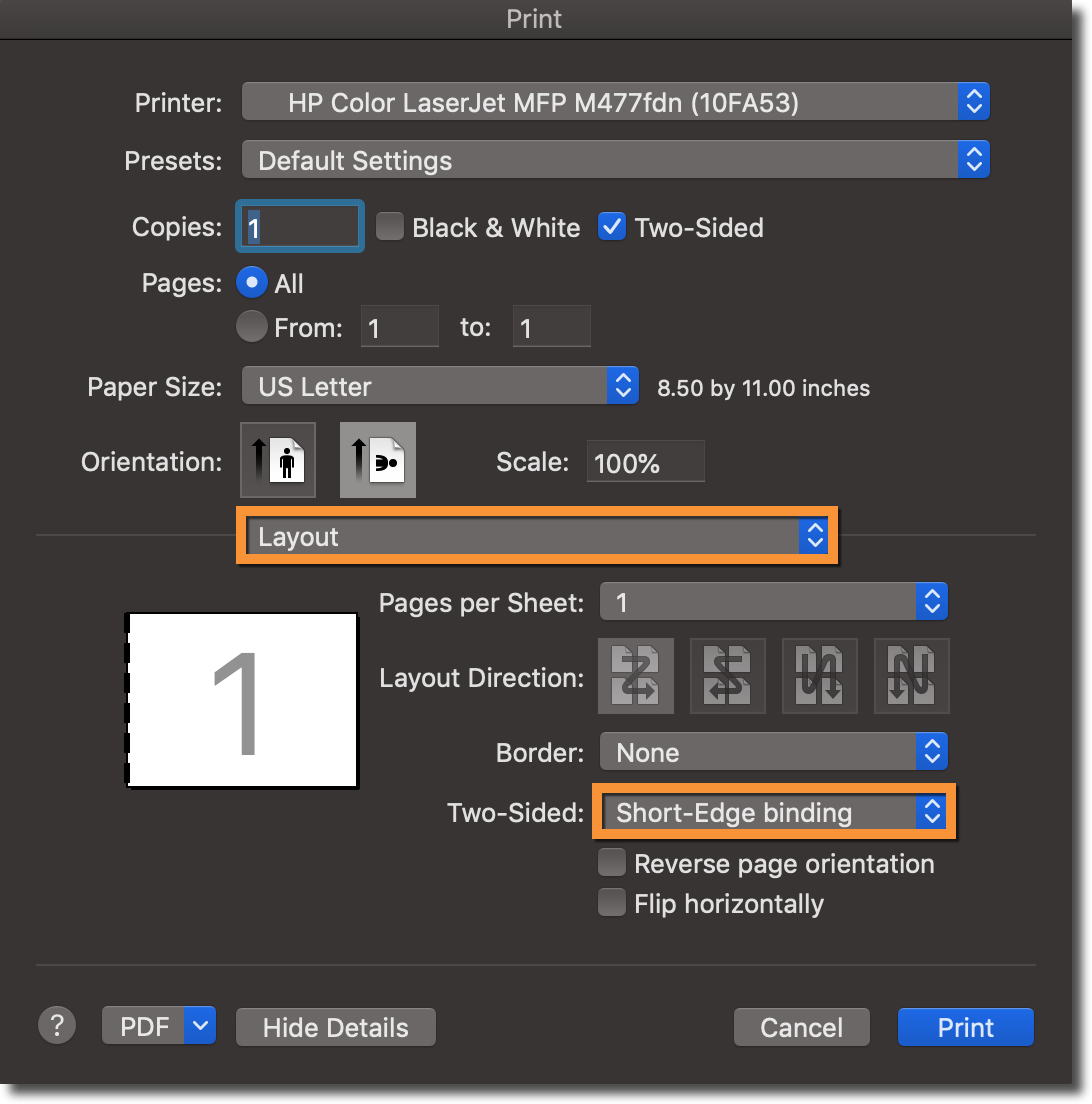Choose the third layout direction icon

click(x=819, y=677)
